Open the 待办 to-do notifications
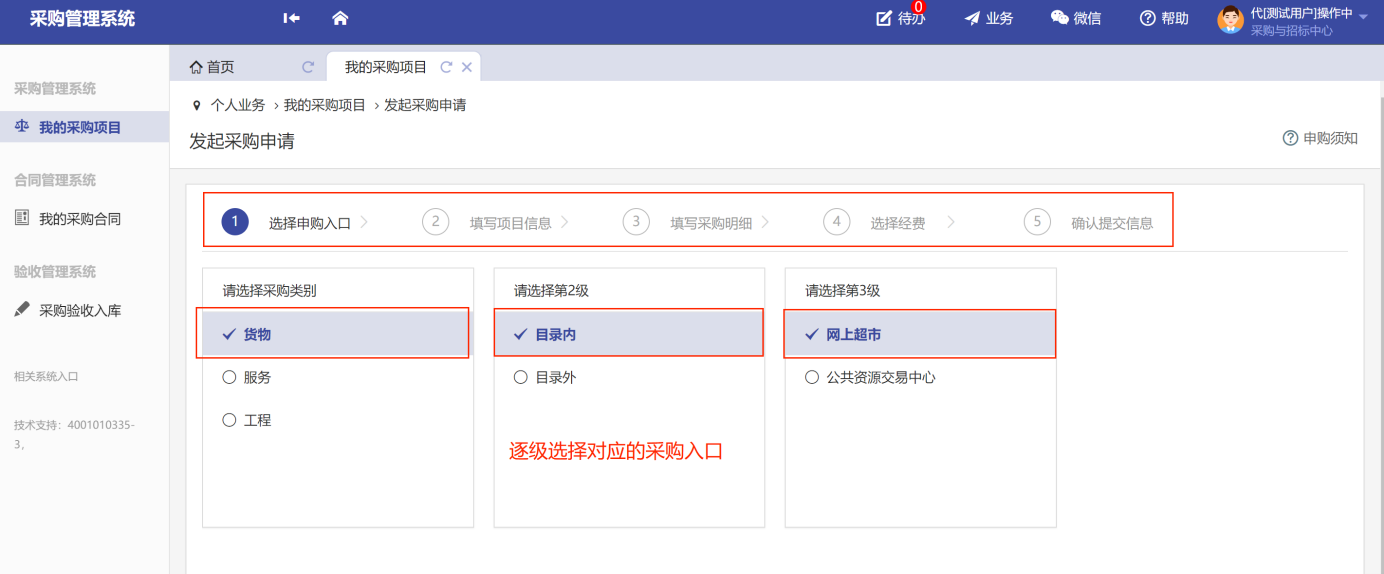 pos(900,18)
